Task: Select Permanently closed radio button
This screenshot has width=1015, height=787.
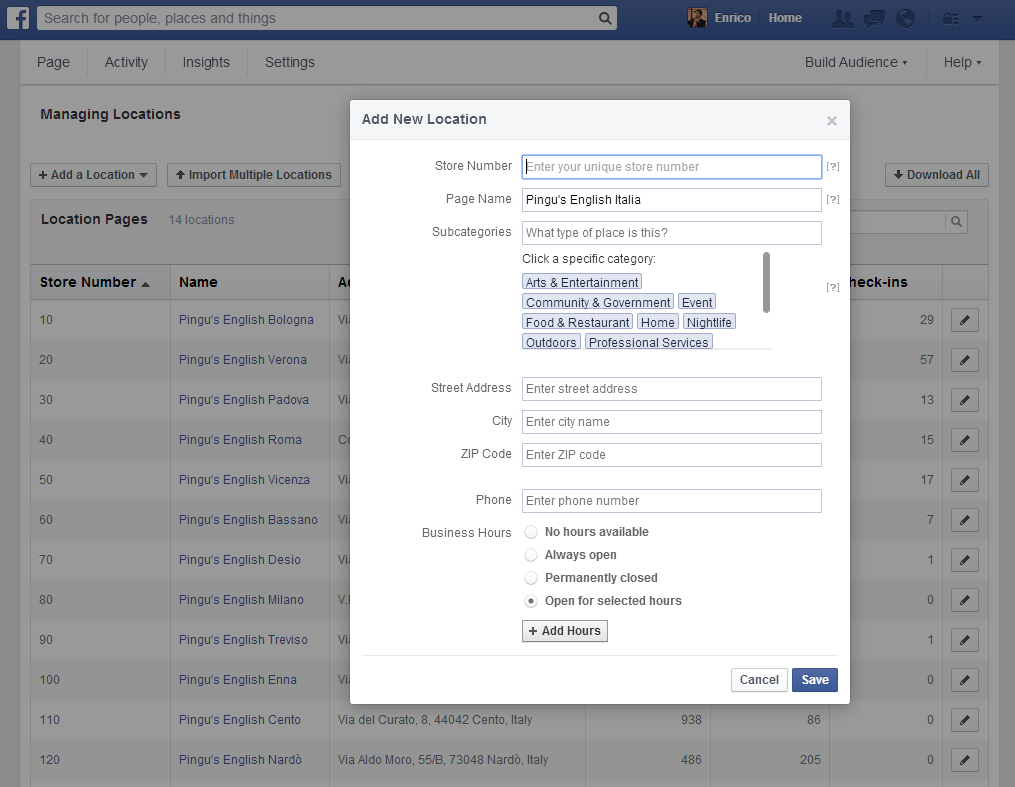Action: pos(531,578)
